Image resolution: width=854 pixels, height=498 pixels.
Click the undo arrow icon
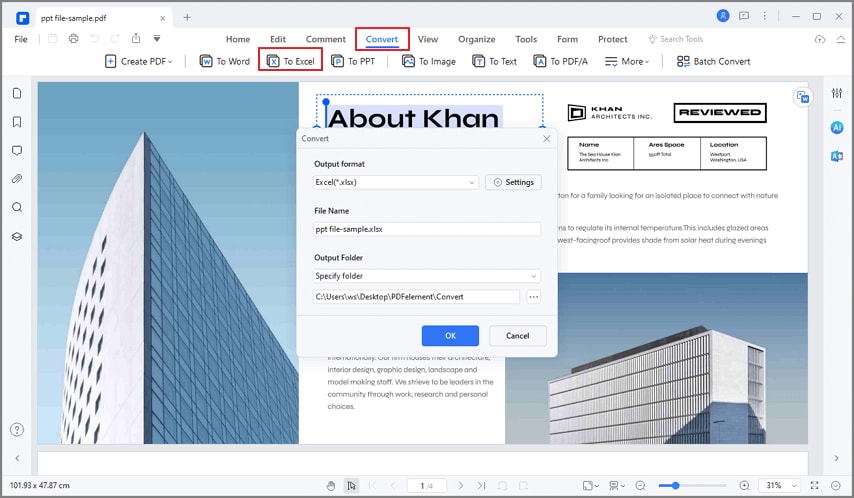95,39
